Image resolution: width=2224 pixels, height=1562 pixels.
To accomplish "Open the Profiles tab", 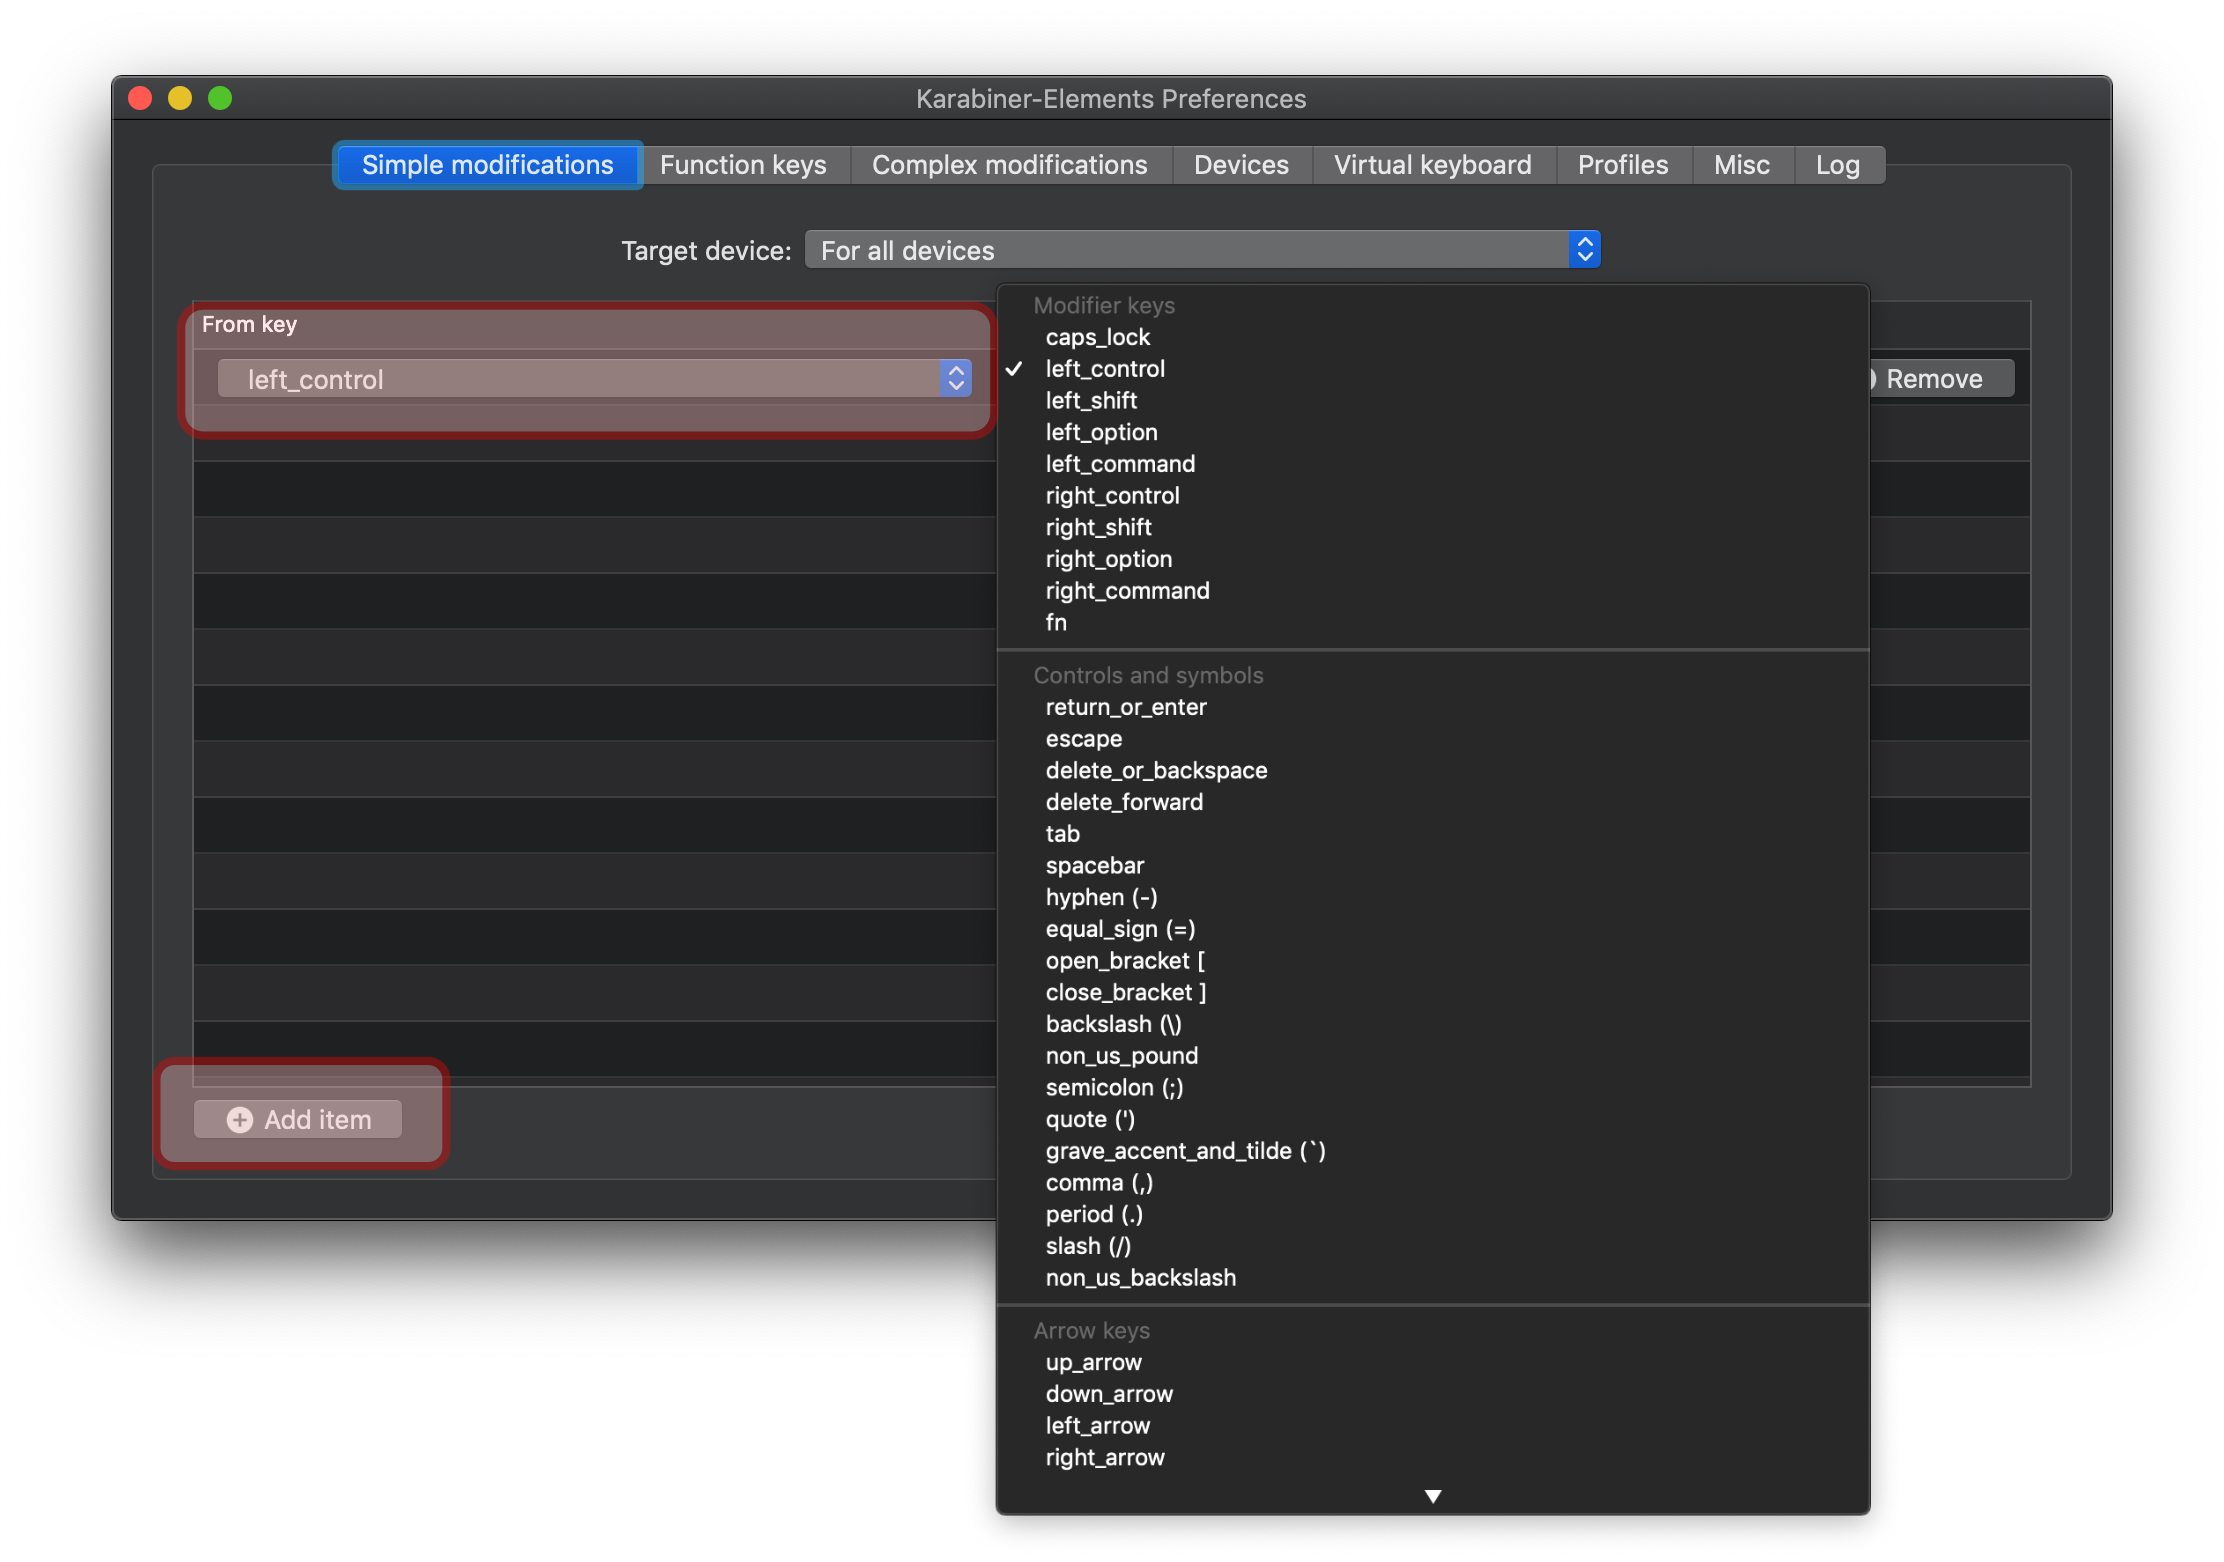I will click(x=1622, y=165).
